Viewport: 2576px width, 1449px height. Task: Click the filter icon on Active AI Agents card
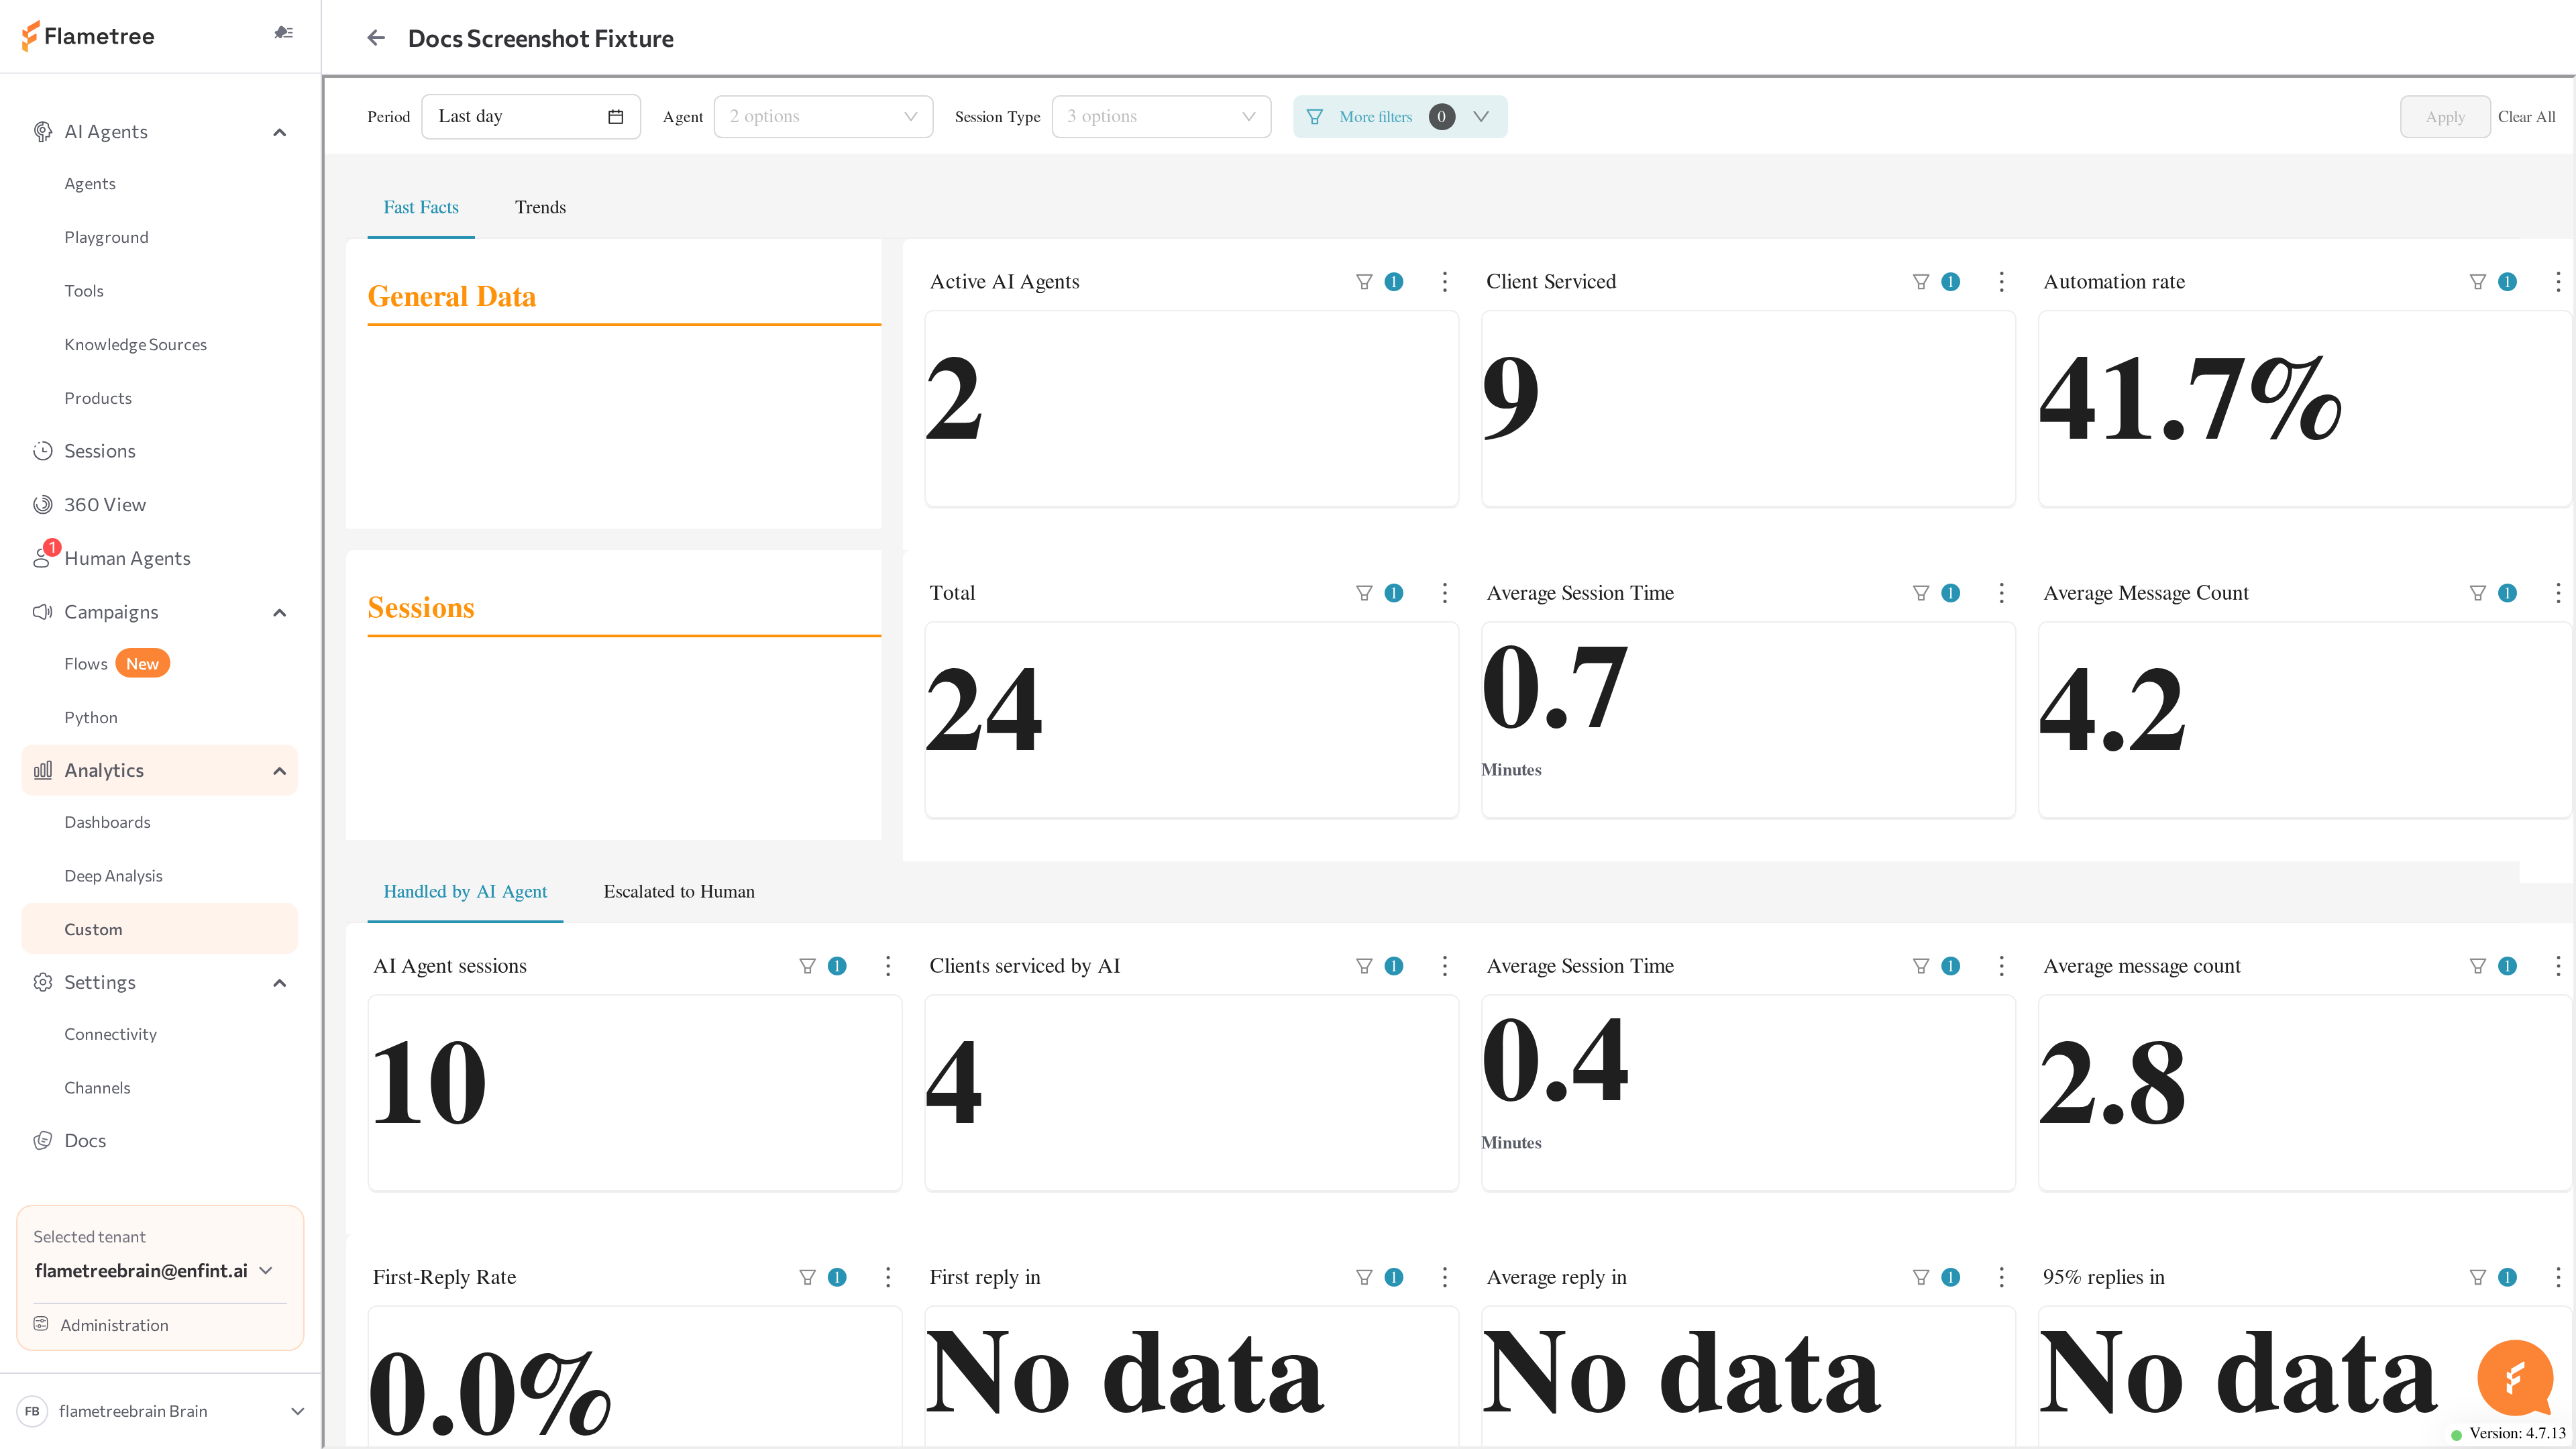coord(1364,282)
